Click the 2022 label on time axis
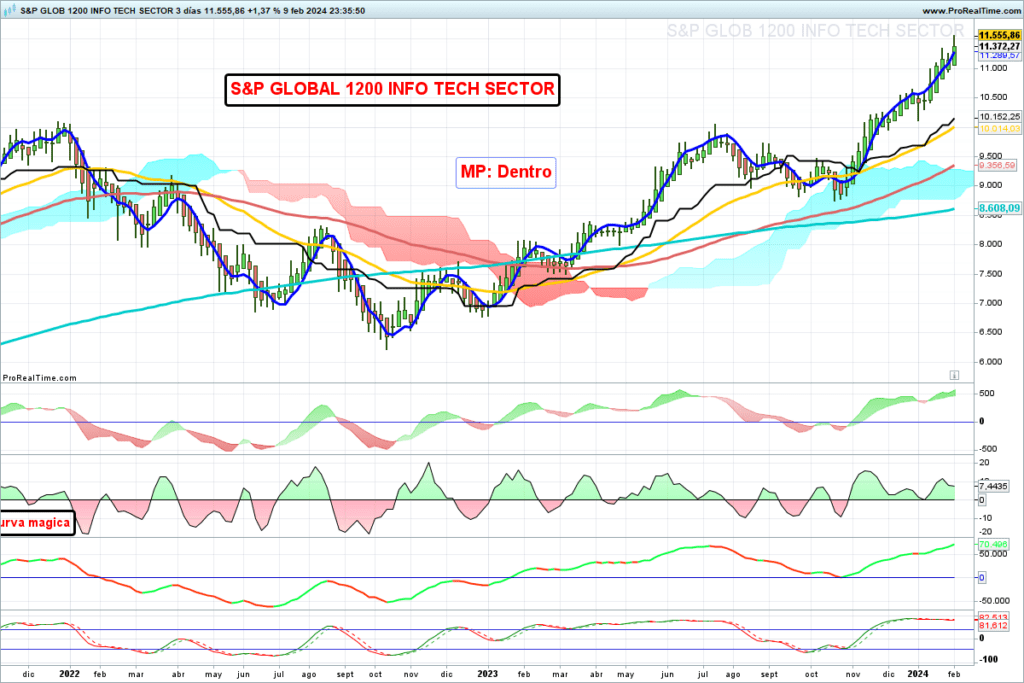 [x=69, y=674]
